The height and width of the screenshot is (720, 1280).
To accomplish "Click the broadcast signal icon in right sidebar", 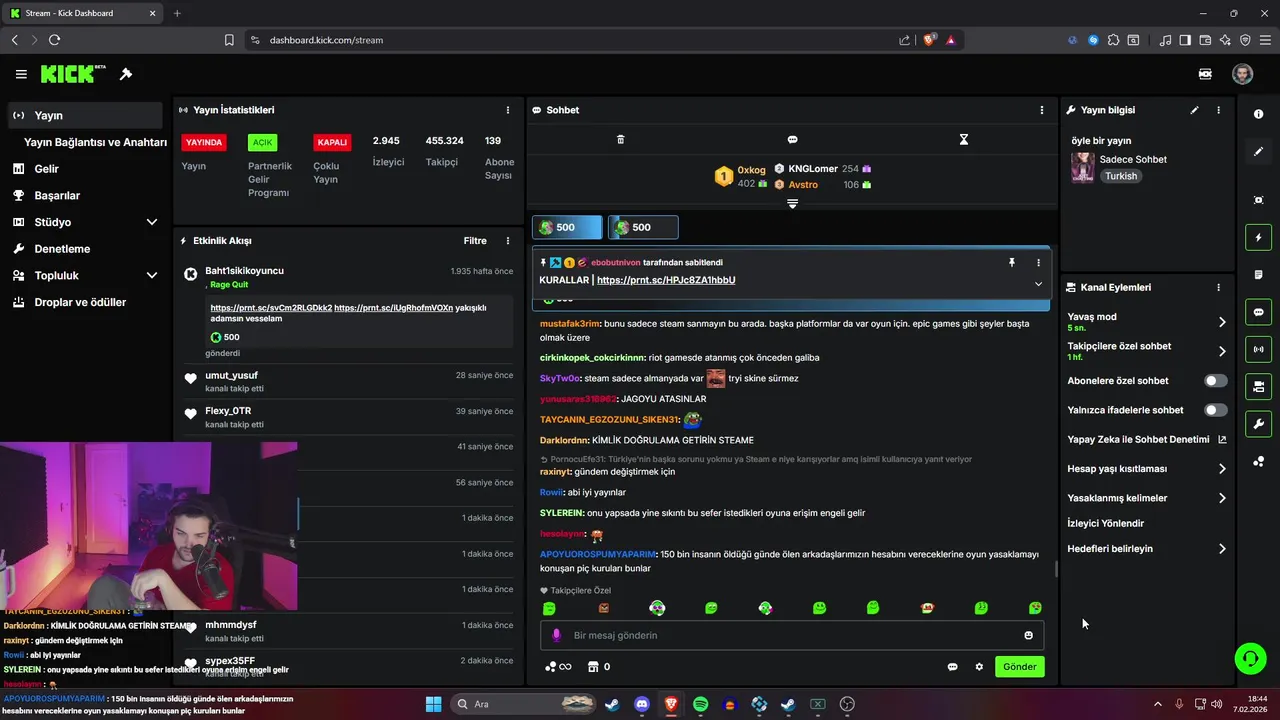I will [1258, 349].
